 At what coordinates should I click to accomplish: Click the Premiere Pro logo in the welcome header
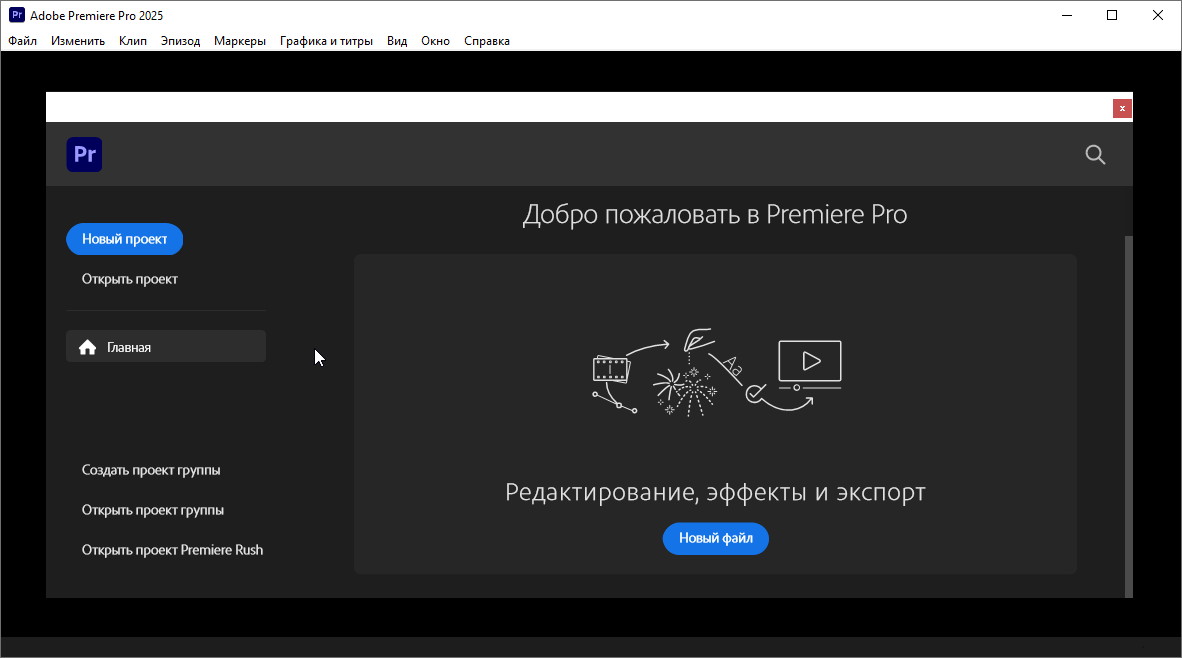[x=84, y=155]
